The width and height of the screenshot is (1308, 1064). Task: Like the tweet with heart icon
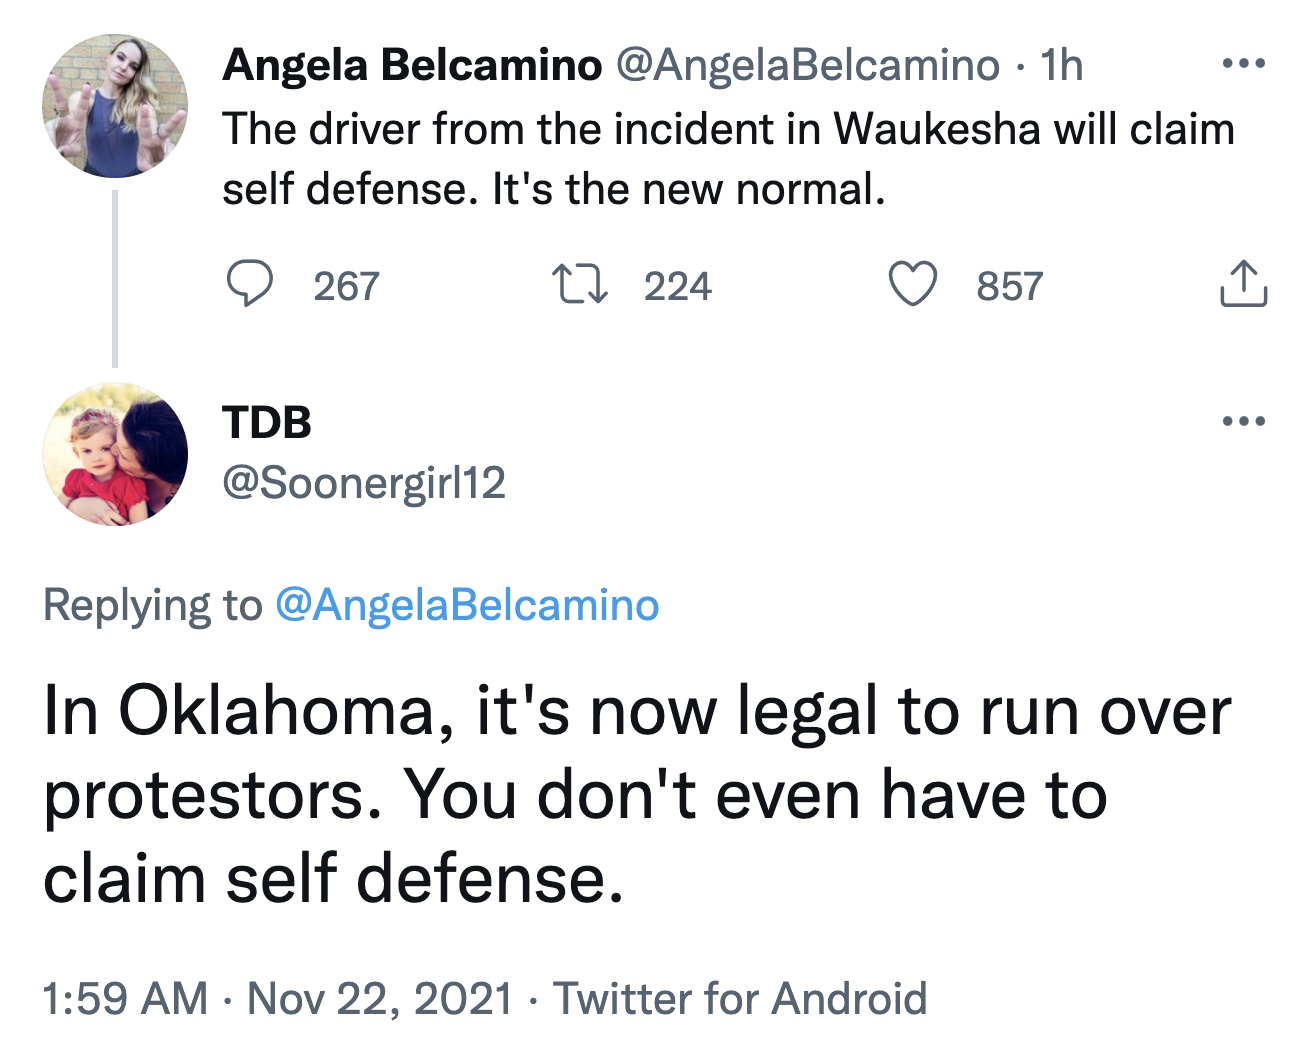(x=913, y=285)
